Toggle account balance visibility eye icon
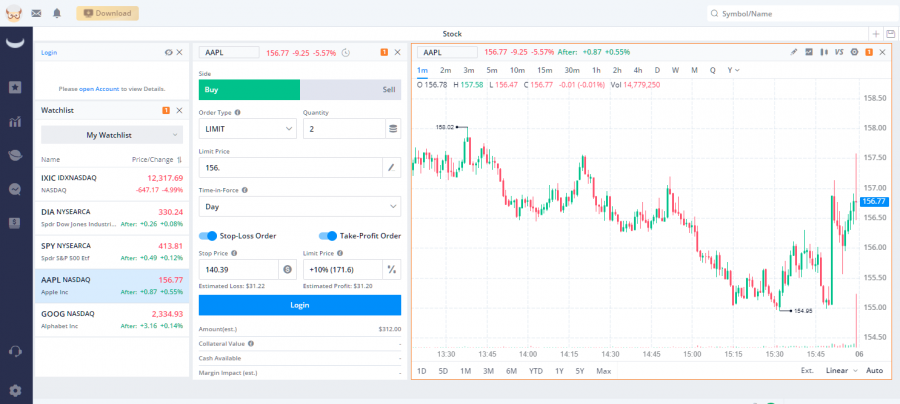The height and width of the screenshot is (404, 900). click(168, 52)
